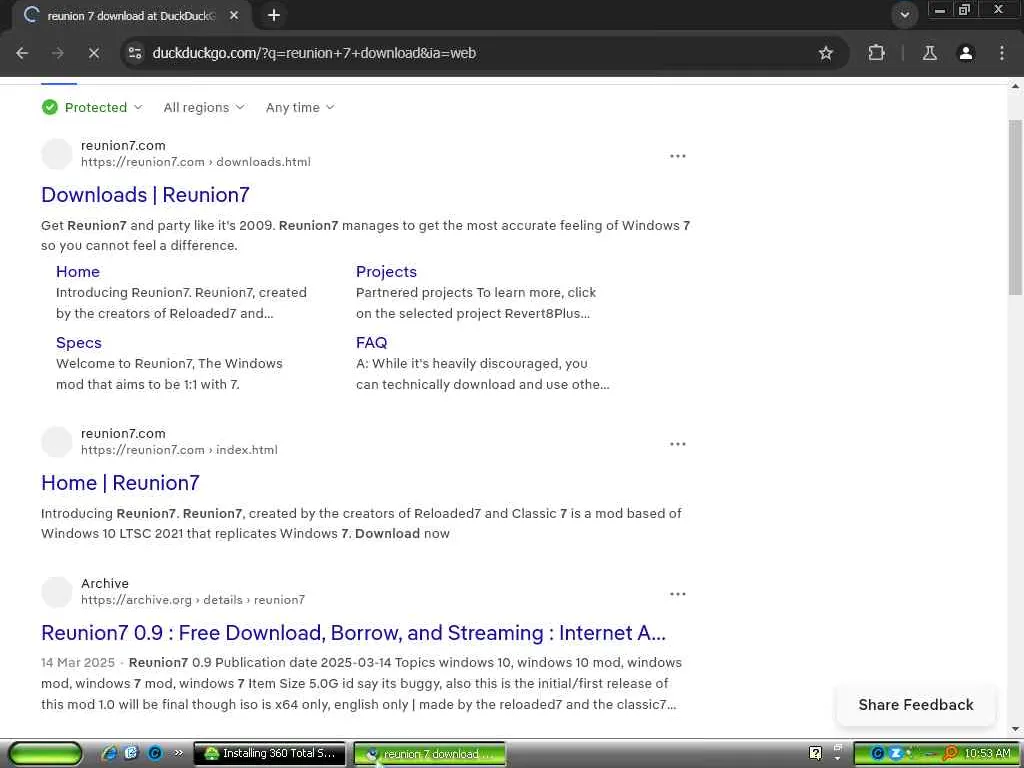The height and width of the screenshot is (768, 1024).
Task: Open site information icon in address bar
Action: 135,53
